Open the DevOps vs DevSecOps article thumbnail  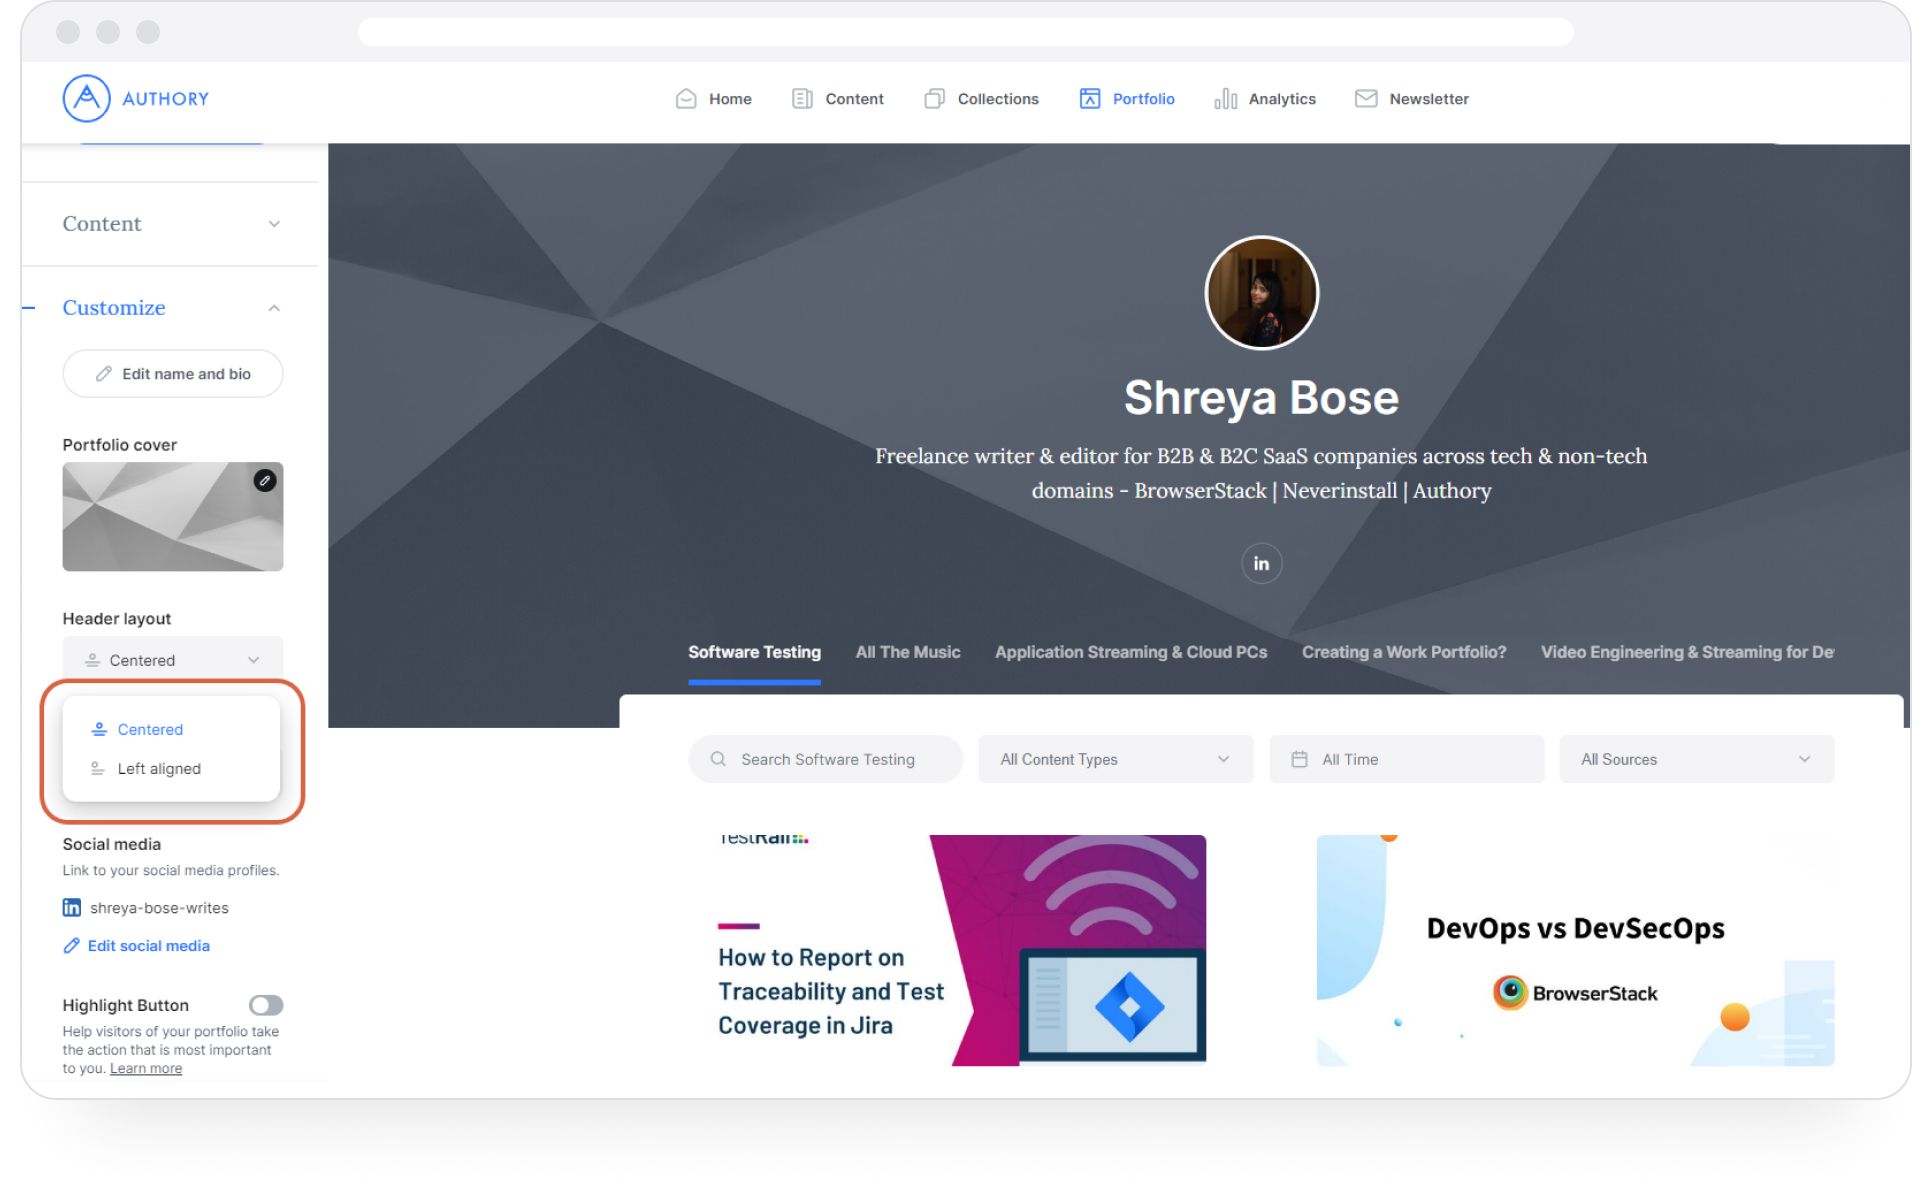point(1575,950)
